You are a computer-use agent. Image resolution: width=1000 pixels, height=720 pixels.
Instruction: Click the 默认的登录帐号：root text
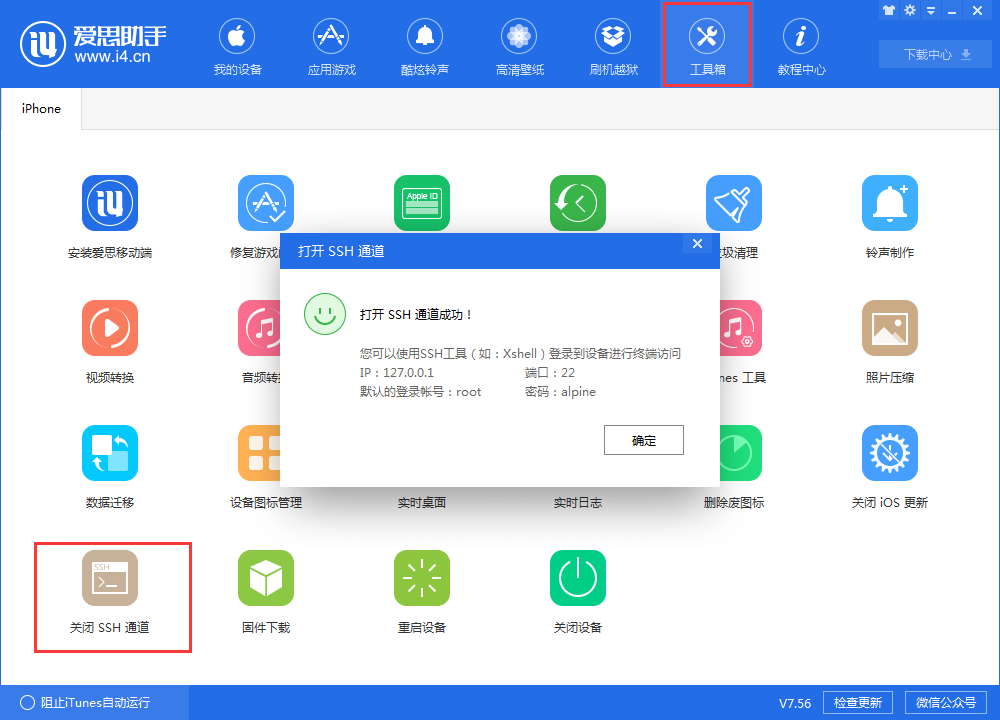420,392
